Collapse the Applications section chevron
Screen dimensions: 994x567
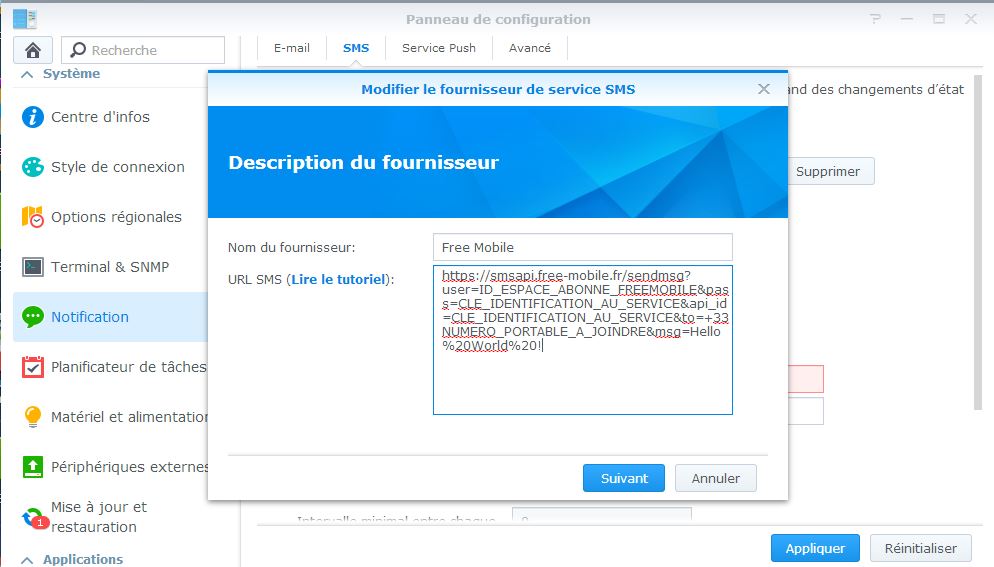point(27,559)
